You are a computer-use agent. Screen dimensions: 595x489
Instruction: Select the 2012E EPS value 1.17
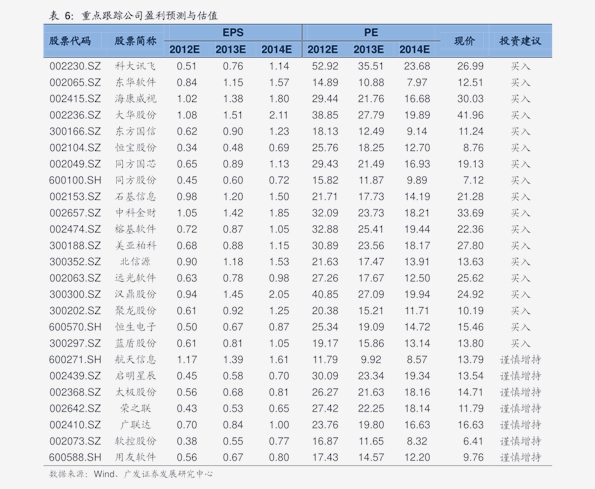187,360
